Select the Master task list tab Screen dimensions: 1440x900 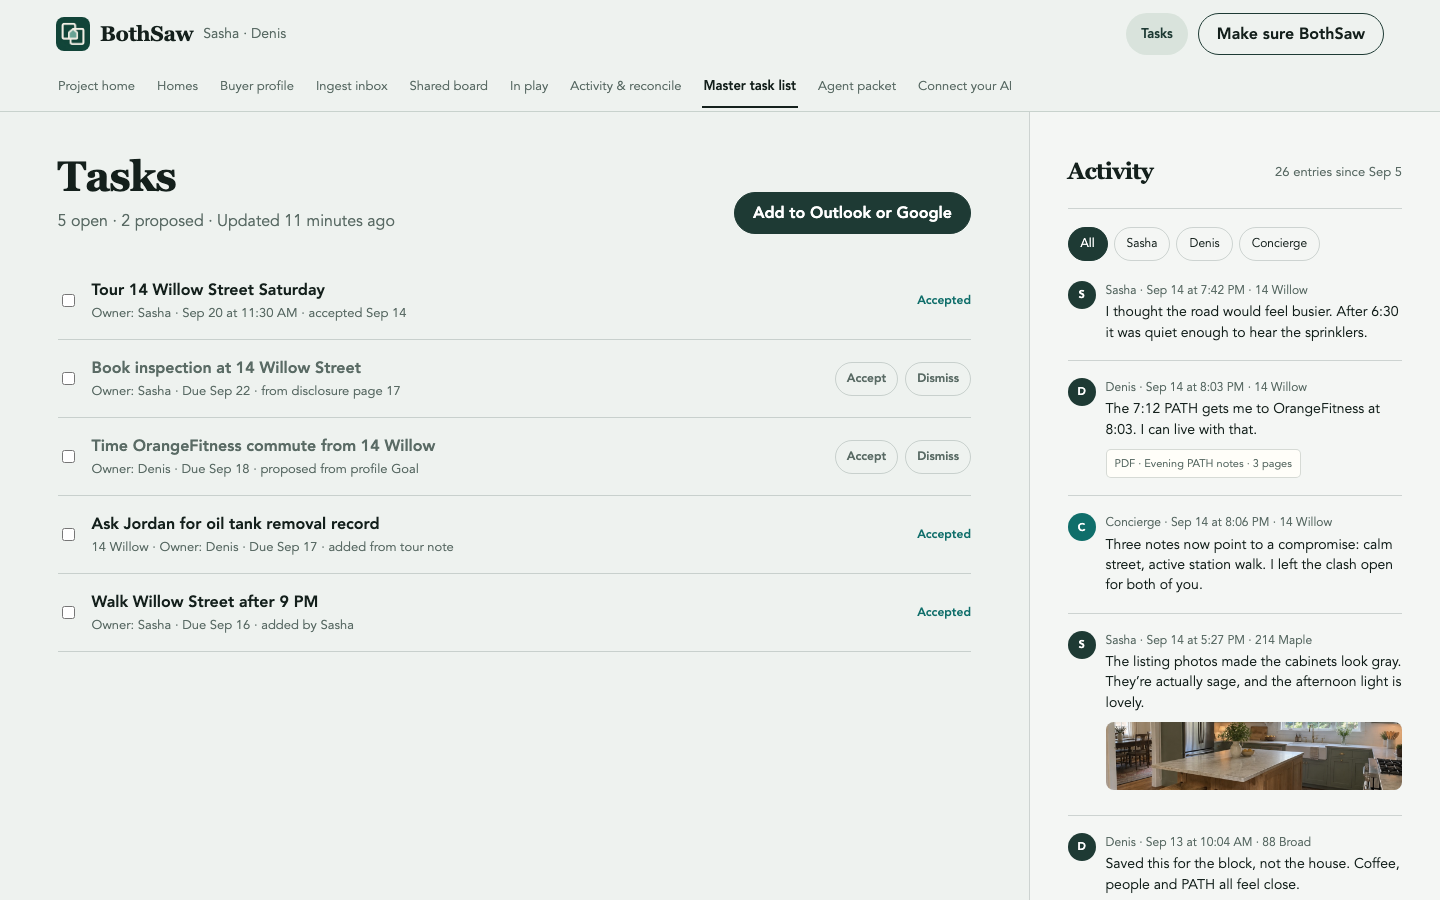750,86
